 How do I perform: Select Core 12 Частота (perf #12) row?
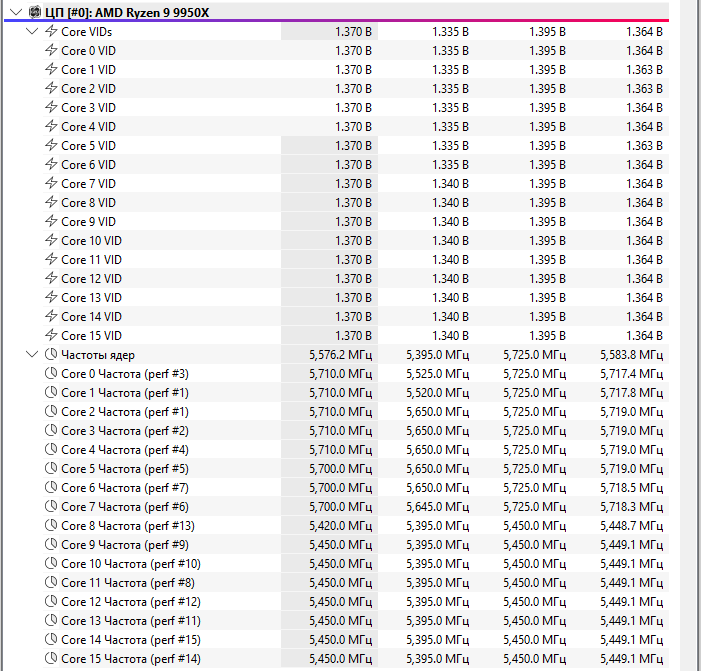pos(356,602)
